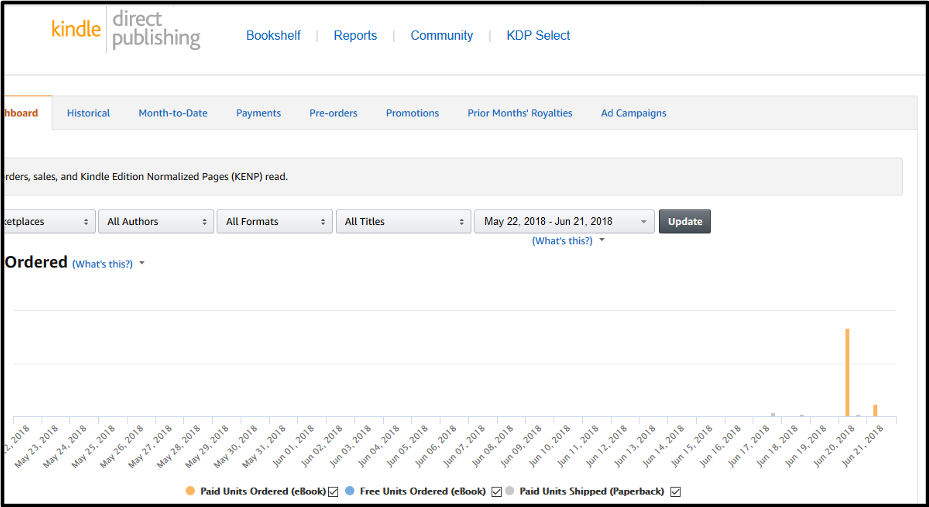Viewport: 929px width, 507px height.
Task: Click the Jun 05, 2018 axis label
Action: [408, 447]
